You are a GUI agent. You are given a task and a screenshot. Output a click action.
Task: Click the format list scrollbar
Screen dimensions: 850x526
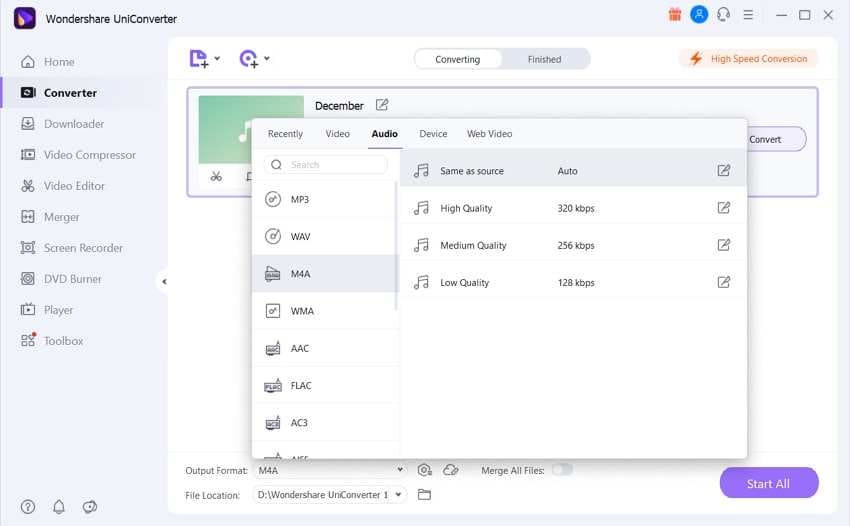click(x=396, y=247)
